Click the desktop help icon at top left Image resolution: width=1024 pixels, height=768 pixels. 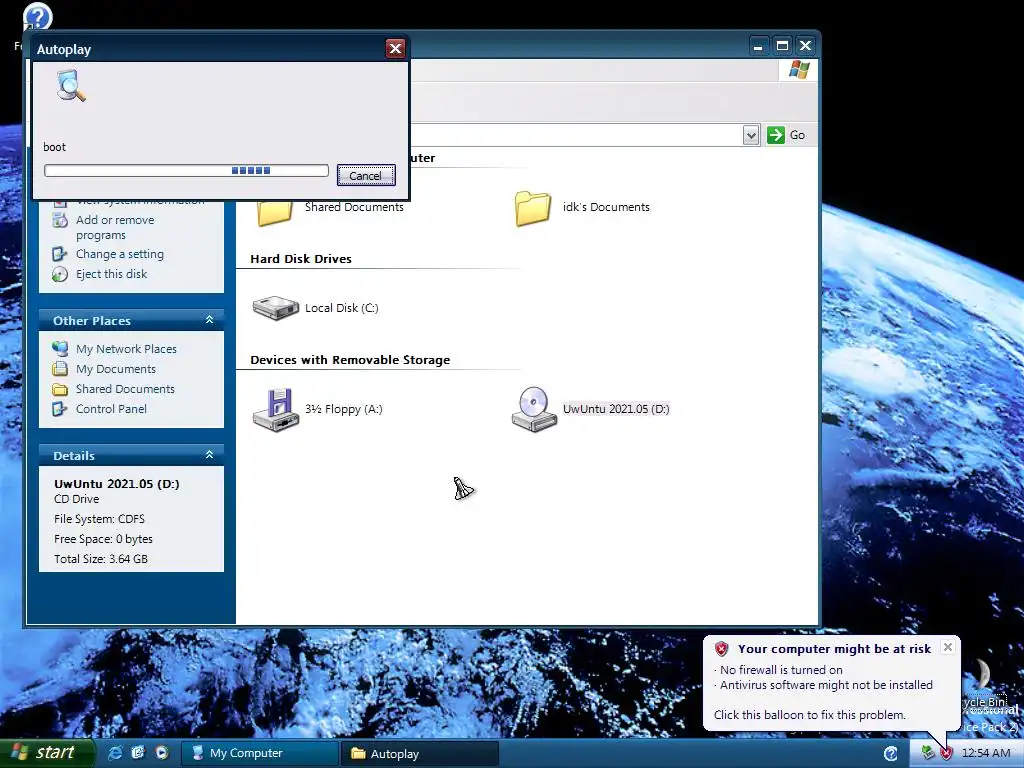pyautogui.click(x=37, y=16)
